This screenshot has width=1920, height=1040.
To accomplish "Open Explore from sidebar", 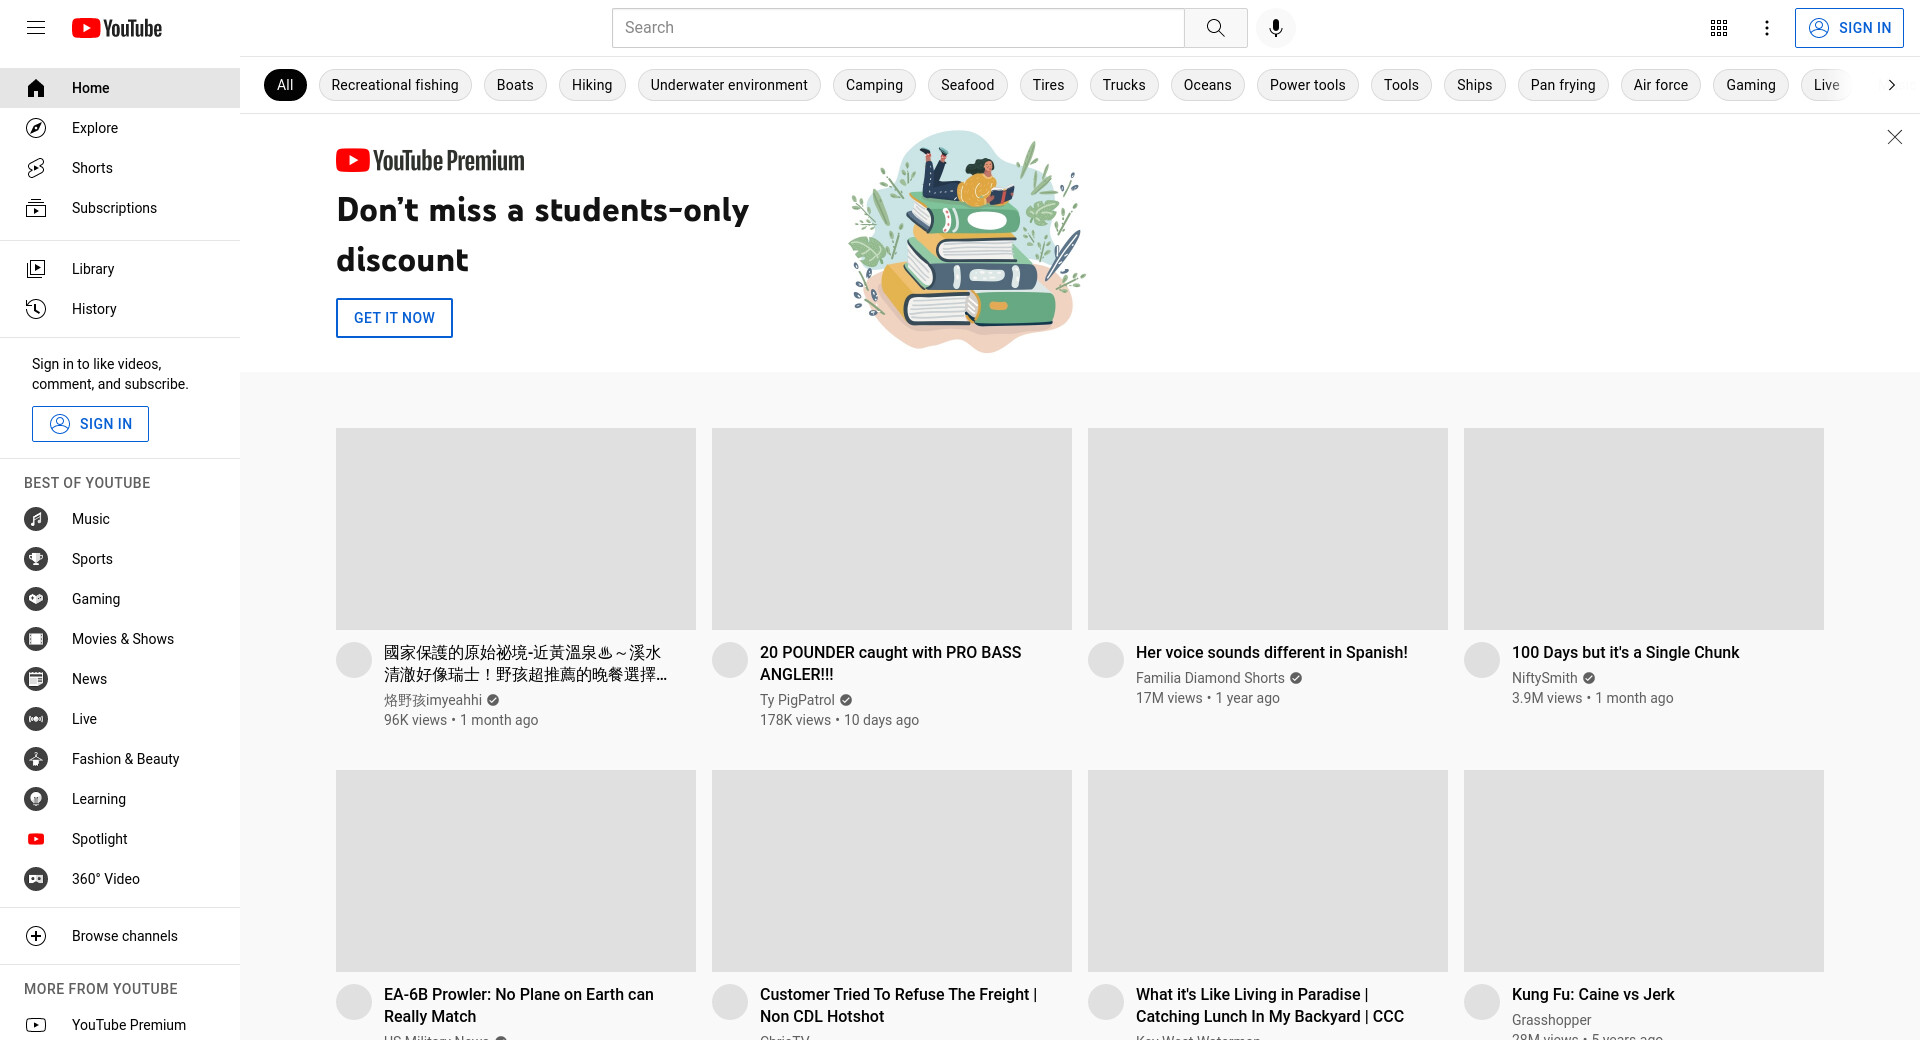I will [x=120, y=128].
